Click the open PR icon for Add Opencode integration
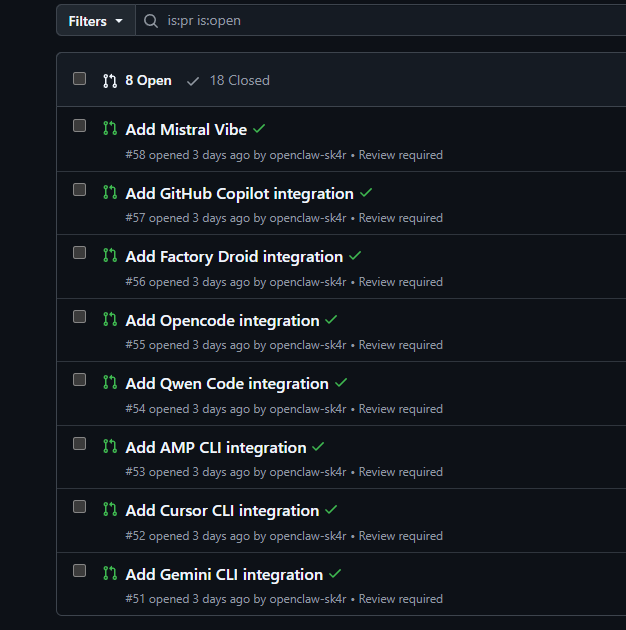The height and width of the screenshot is (630, 626). tap(110, 319)
